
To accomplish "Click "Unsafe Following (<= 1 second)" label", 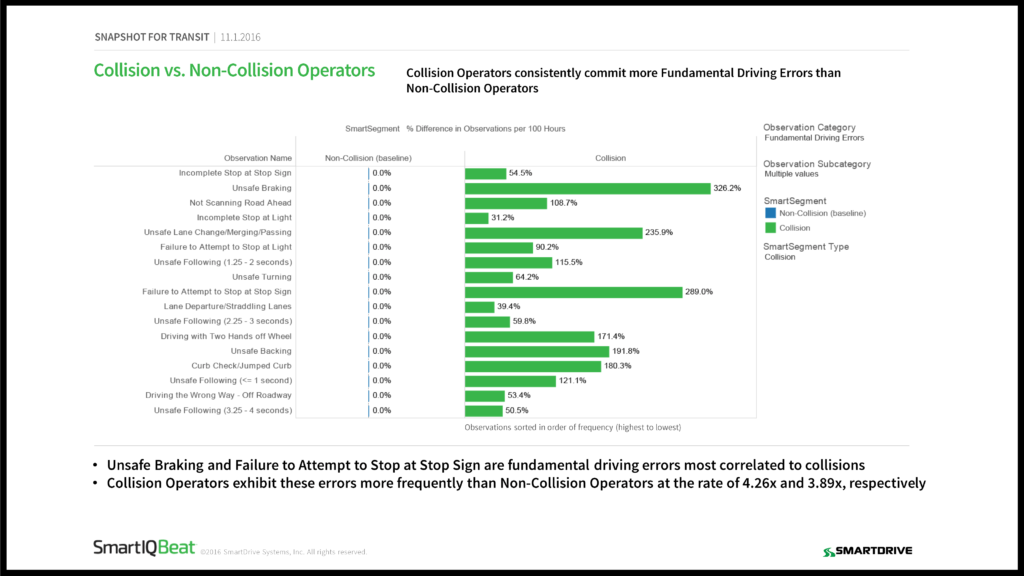I will (x=231, y=381).
